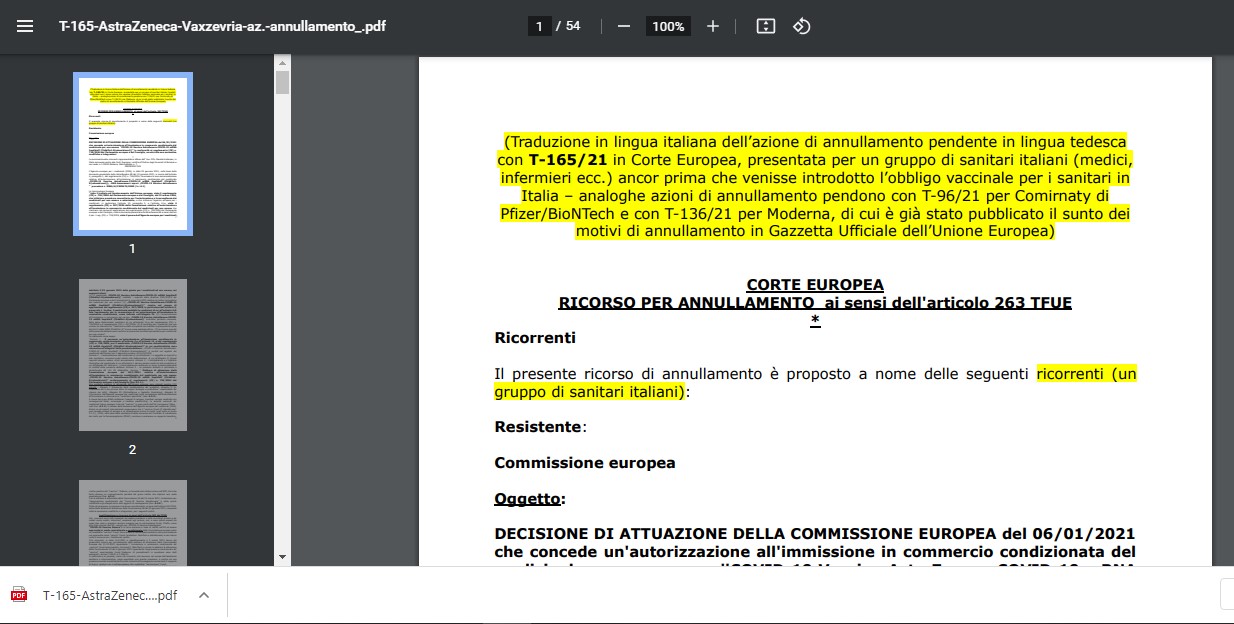The height and width of the screenshot is (624, 1234).
Task: Click the thumbnail sidebar scrollbar thumb
Action: pyautogui.click(x=282, y=82)
